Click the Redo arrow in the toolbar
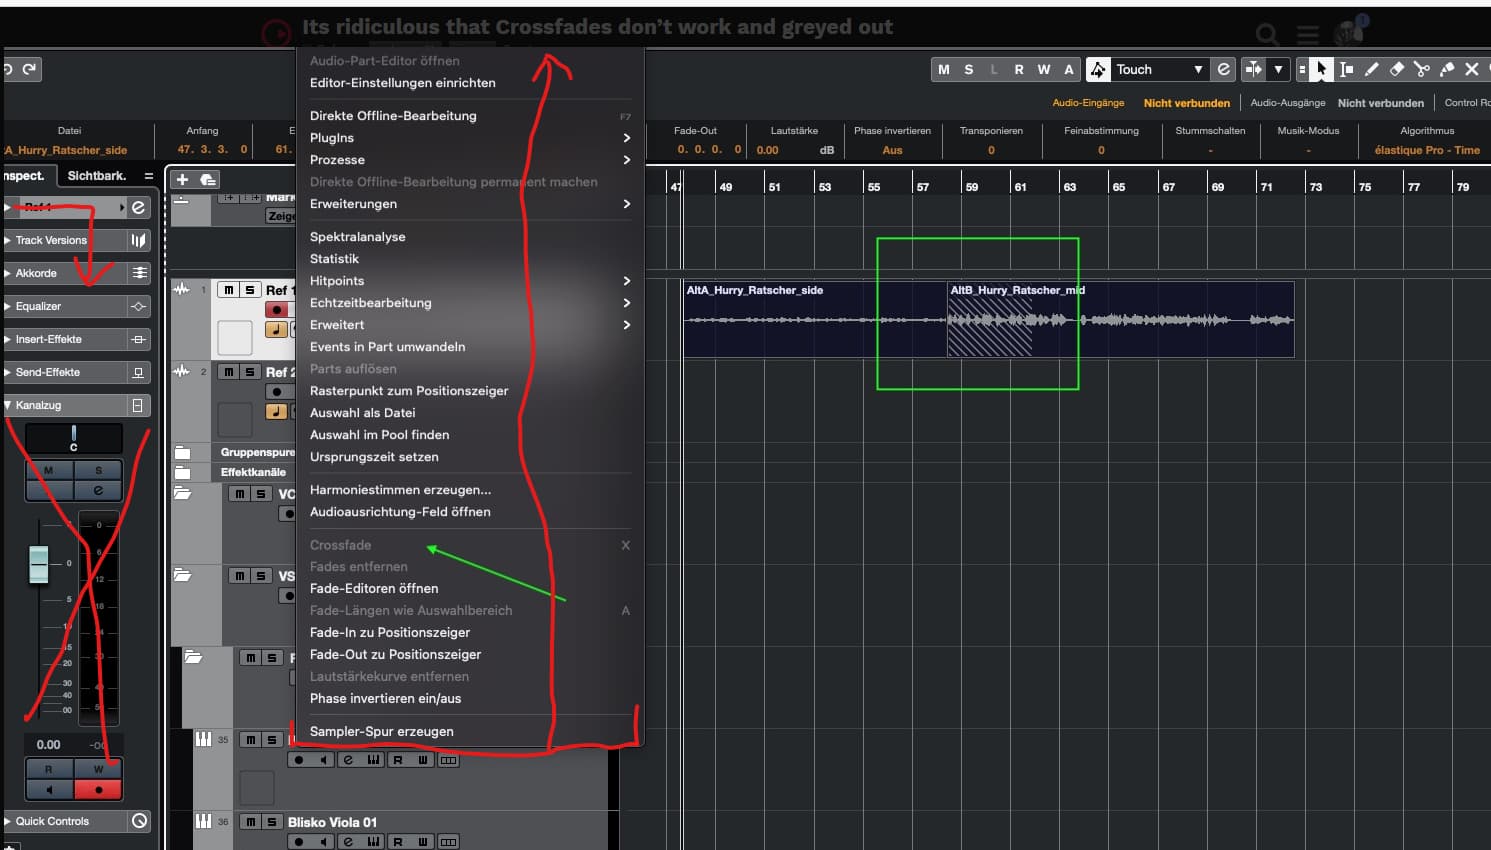 pos(30,69)
